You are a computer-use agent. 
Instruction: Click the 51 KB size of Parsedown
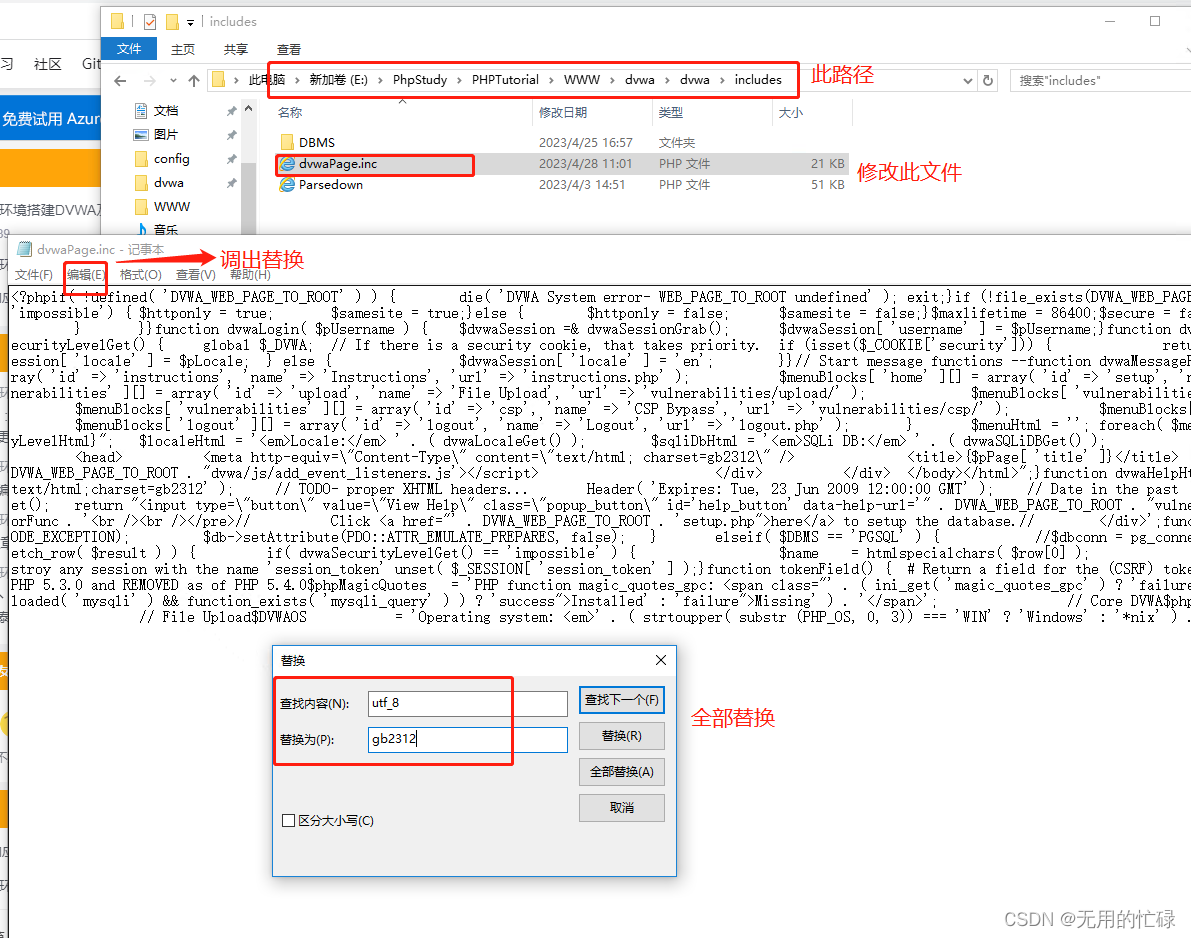[827, 185]
